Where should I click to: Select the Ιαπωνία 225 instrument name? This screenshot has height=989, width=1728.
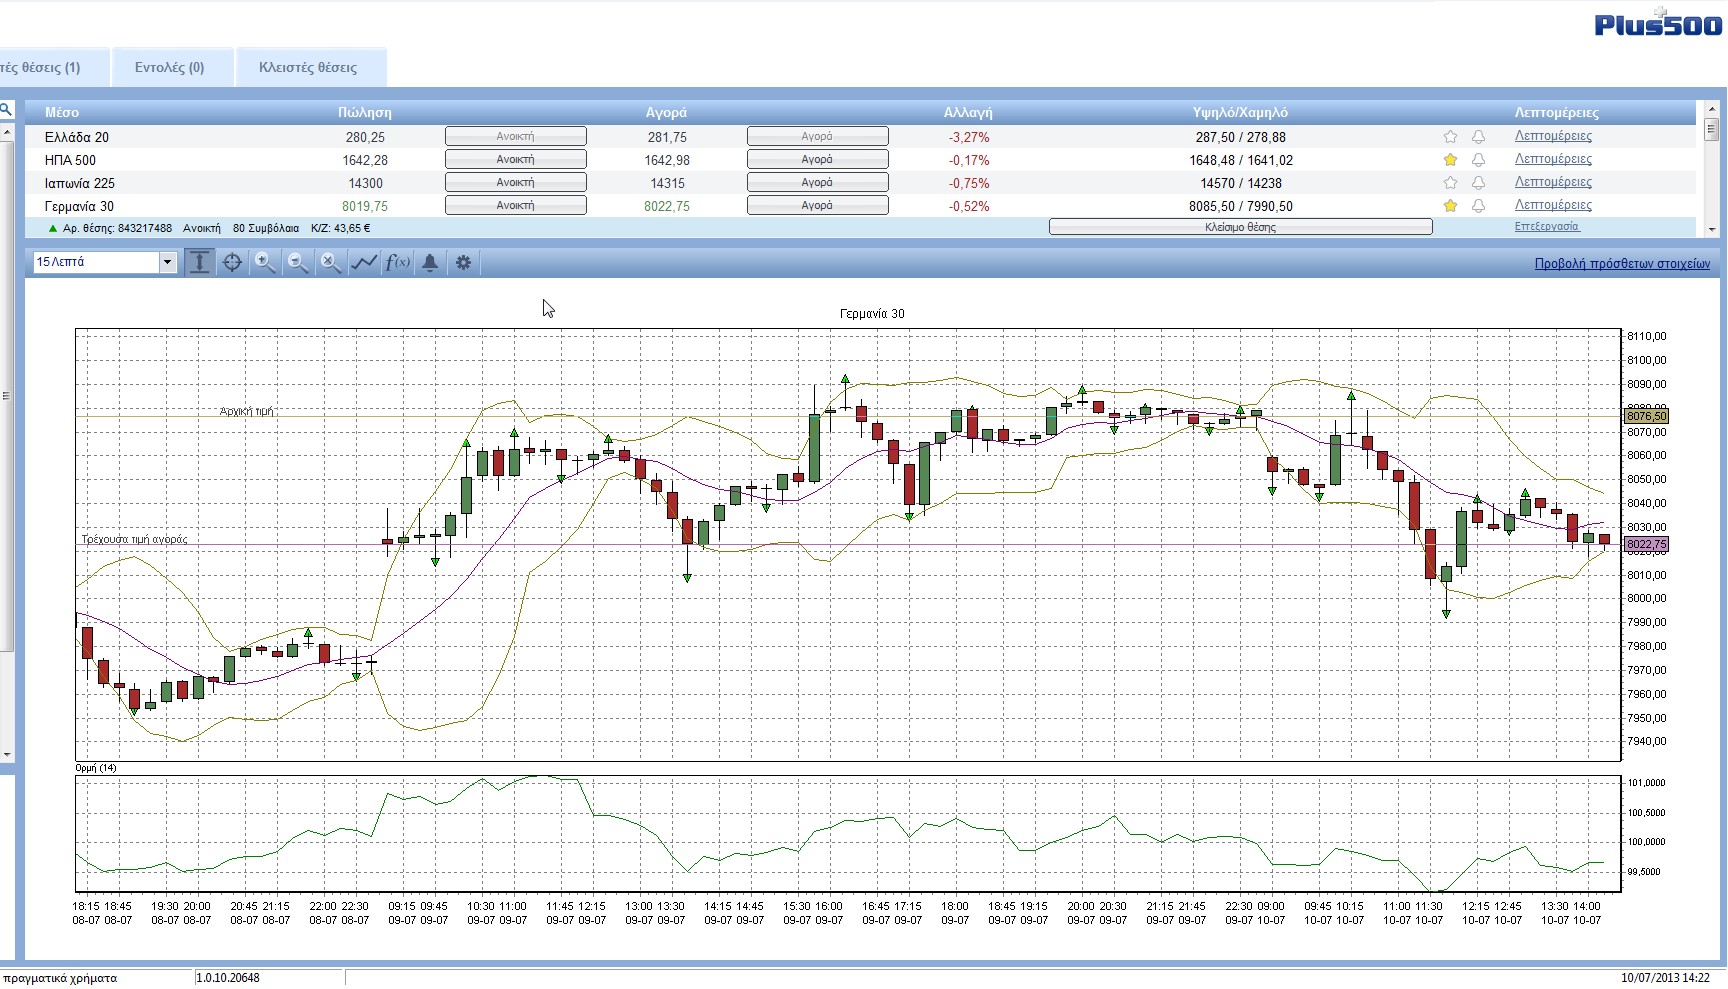click(80, 183)
